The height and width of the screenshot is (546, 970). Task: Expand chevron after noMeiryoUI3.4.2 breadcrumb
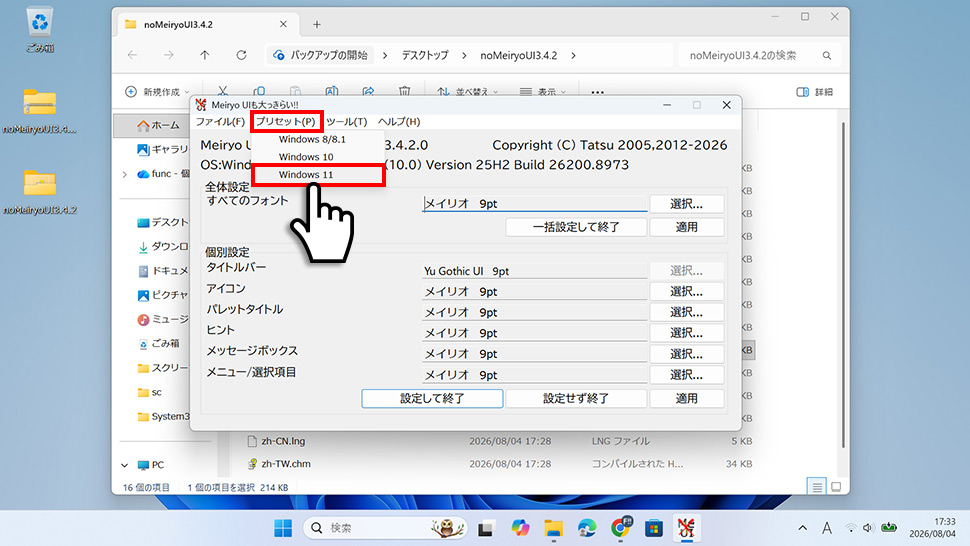click(x=573, y=55)
